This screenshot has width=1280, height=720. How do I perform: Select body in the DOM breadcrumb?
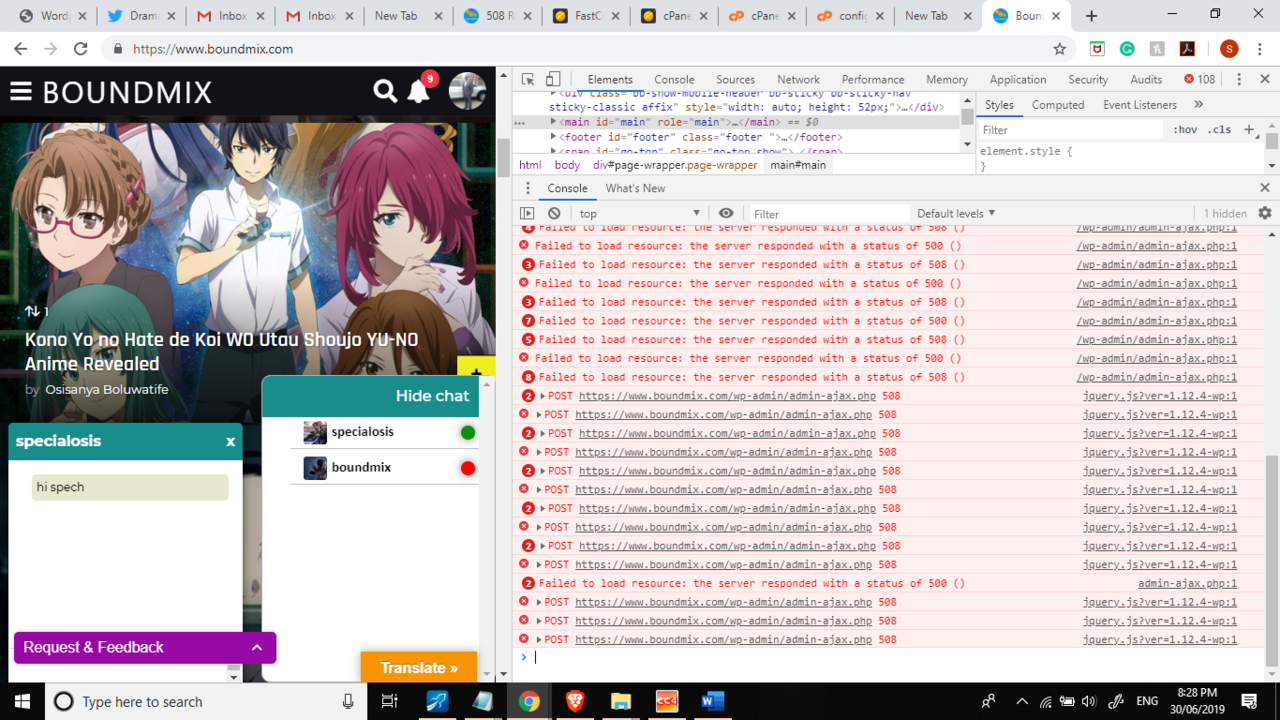point(567,165)
